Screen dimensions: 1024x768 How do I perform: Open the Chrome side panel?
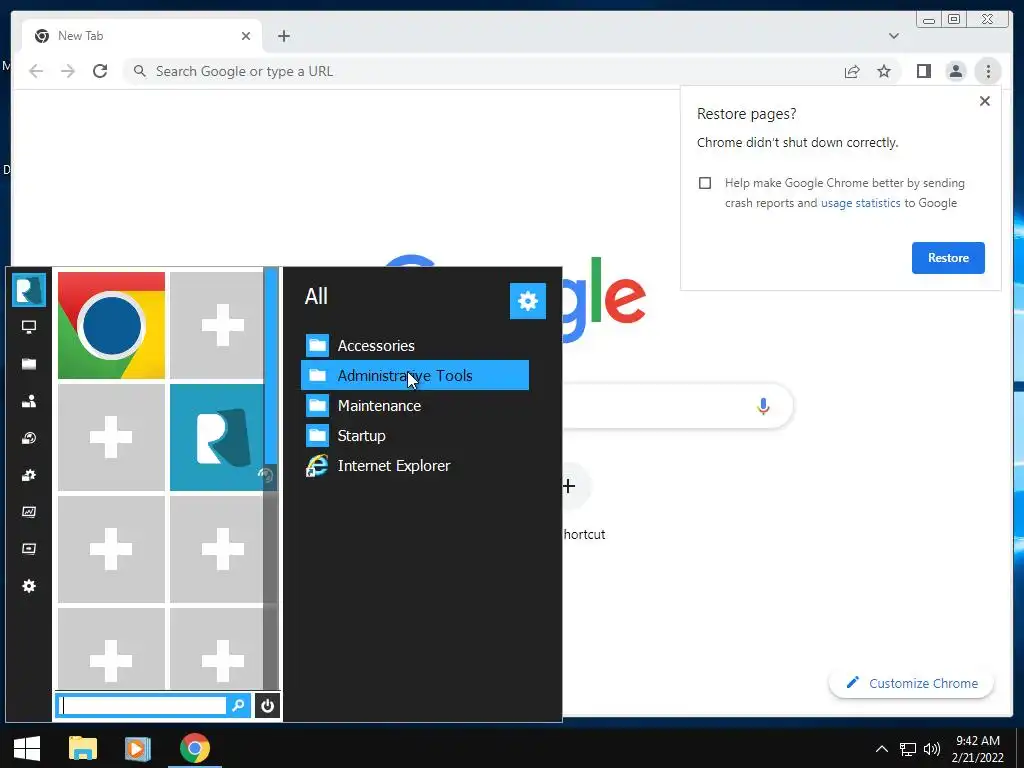[923, 71]
